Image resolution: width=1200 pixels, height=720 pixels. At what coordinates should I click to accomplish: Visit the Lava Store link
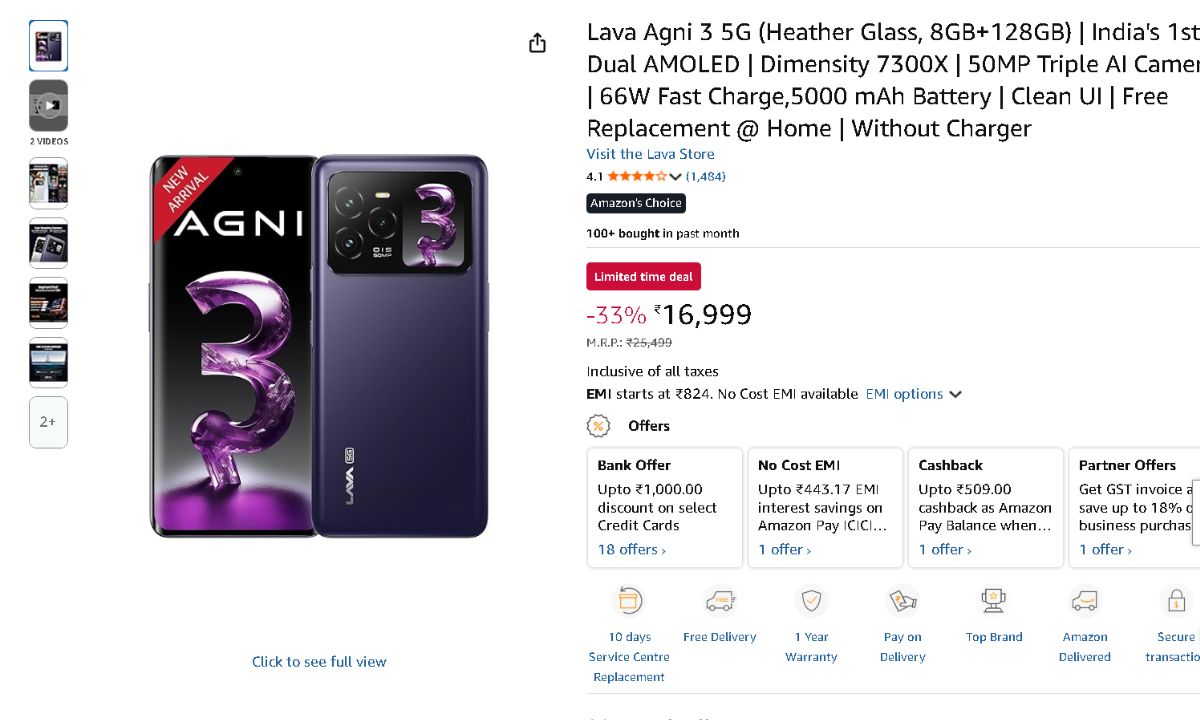(x=650, y=154)
